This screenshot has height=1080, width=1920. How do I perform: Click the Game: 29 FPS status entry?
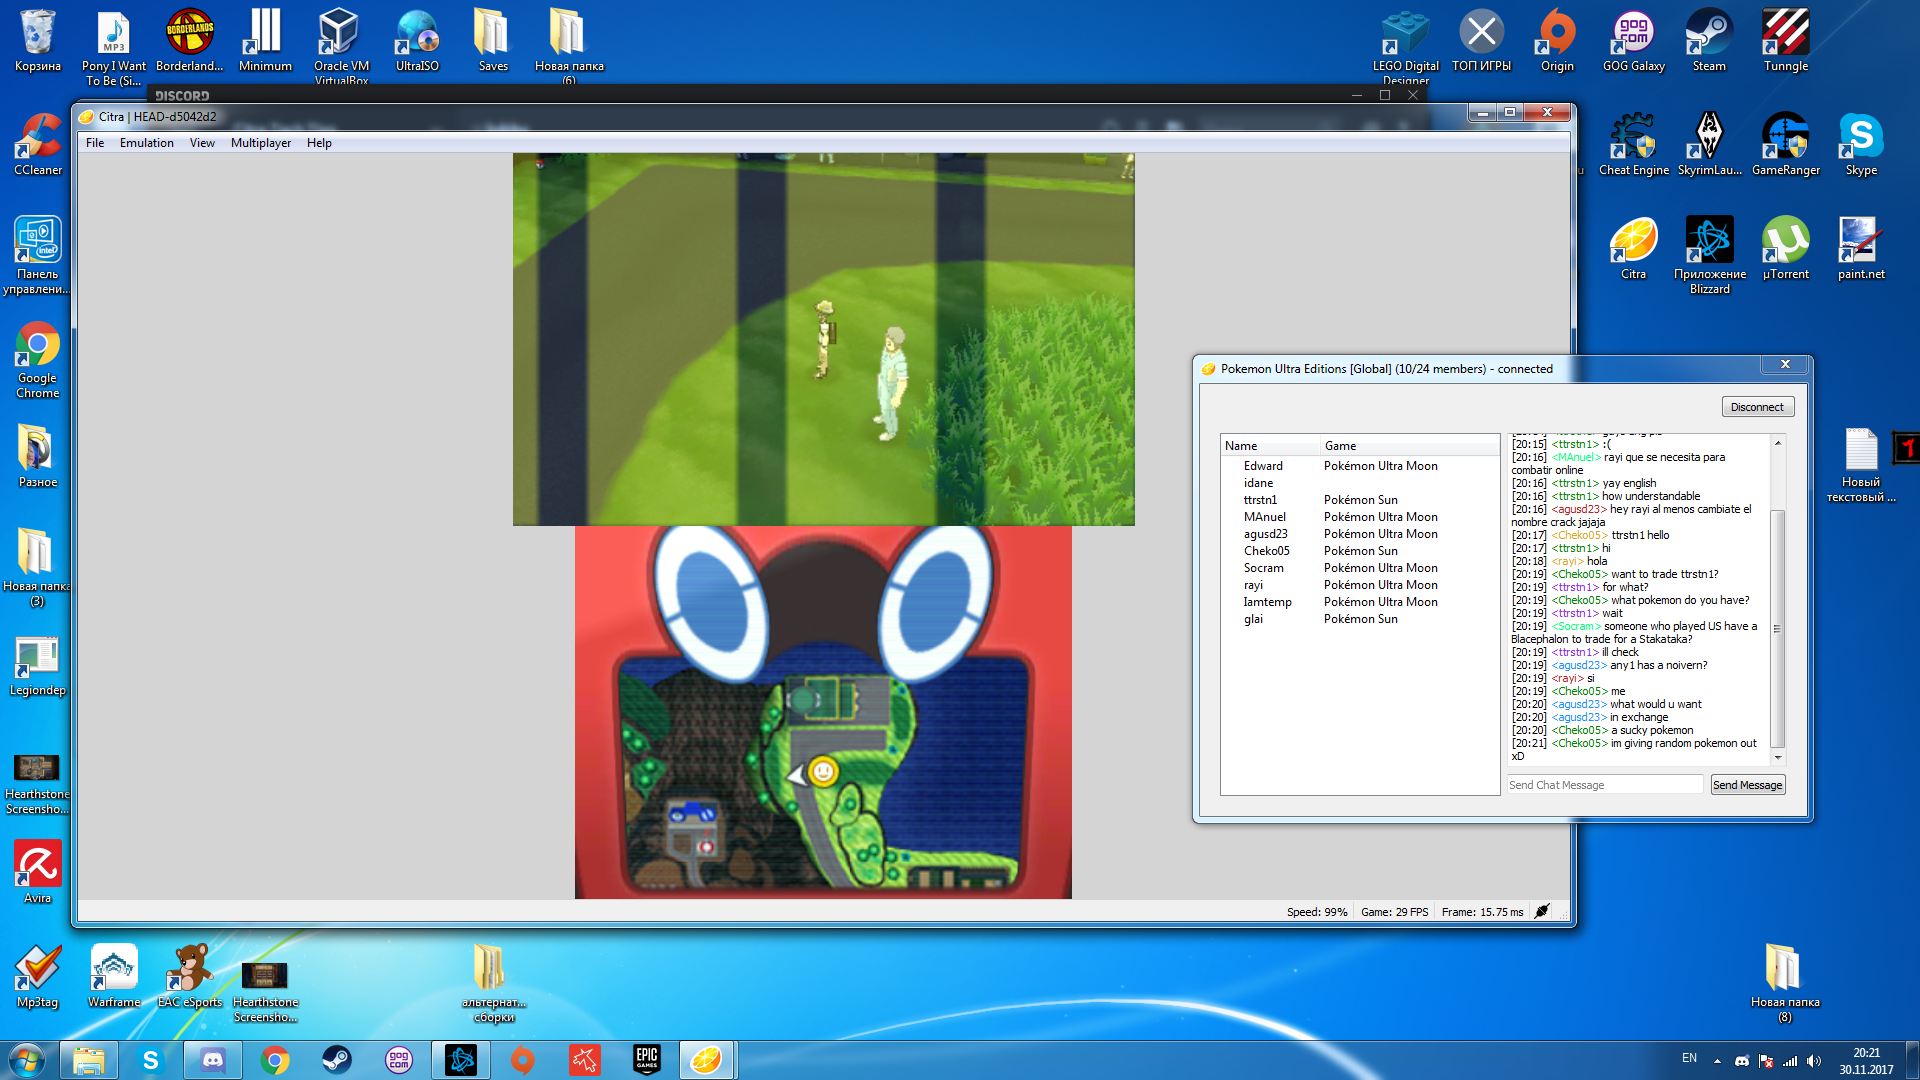[x=1394, y=912]
